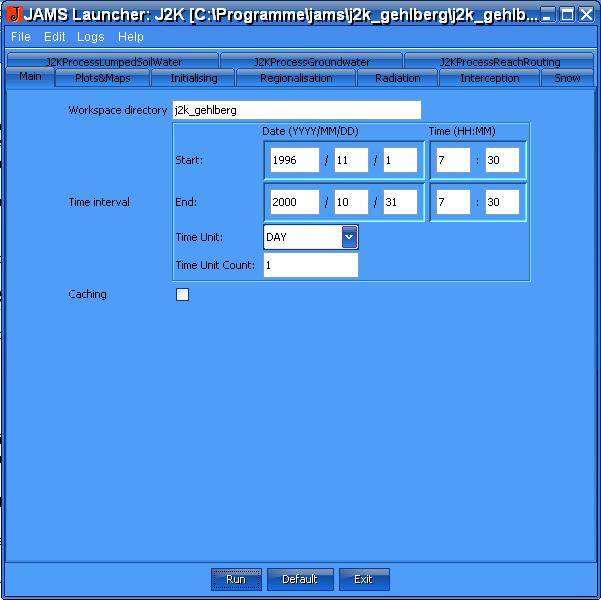Image resolution: width=601 pixels, height=600 pixels.
Task: Click the Workspace directory text field
Action: pos(295,110)
